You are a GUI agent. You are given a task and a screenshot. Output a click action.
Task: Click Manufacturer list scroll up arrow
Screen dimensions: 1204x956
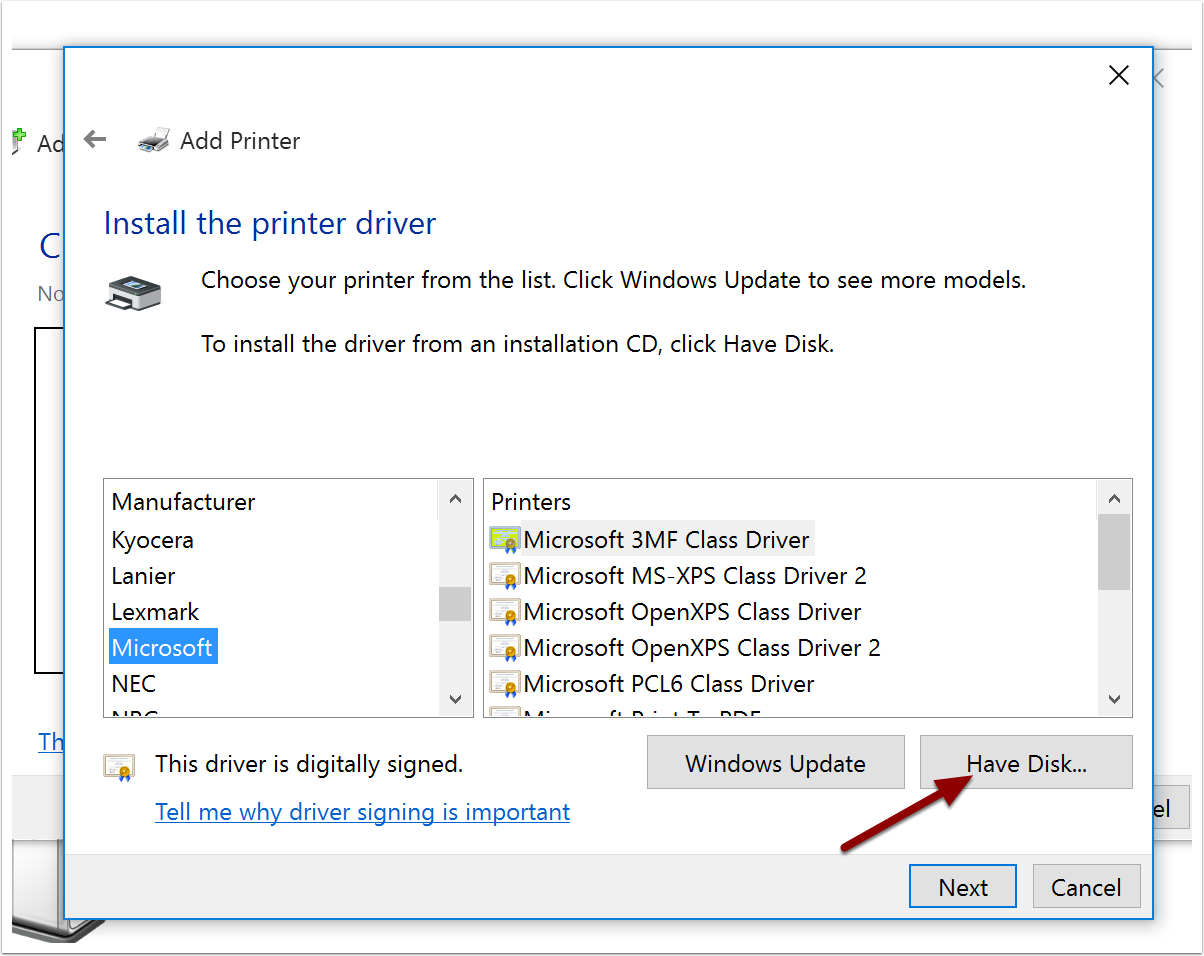[x=455, y=498]
